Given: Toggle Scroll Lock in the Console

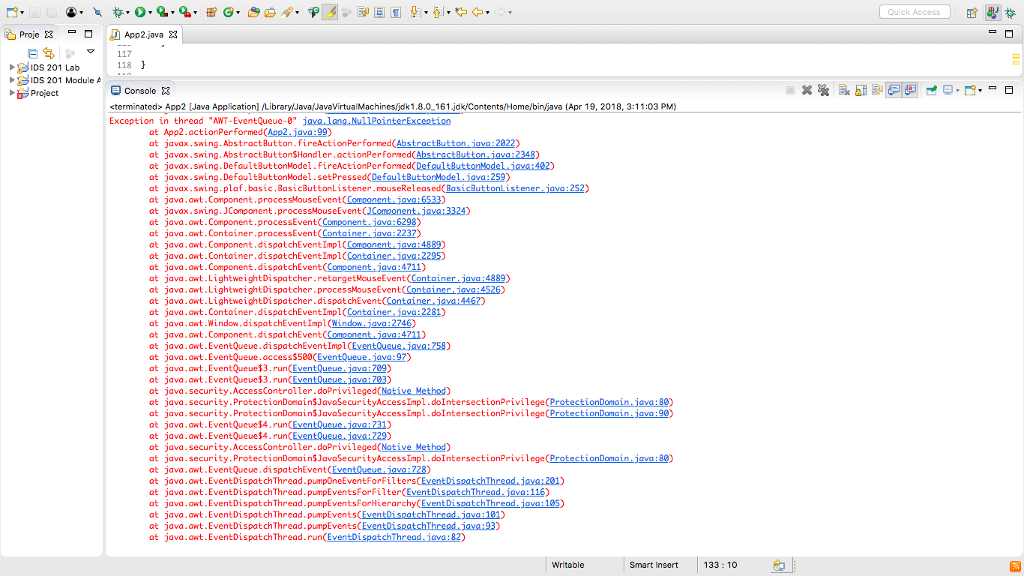Looking at the screenshot, I should point(860,90).
